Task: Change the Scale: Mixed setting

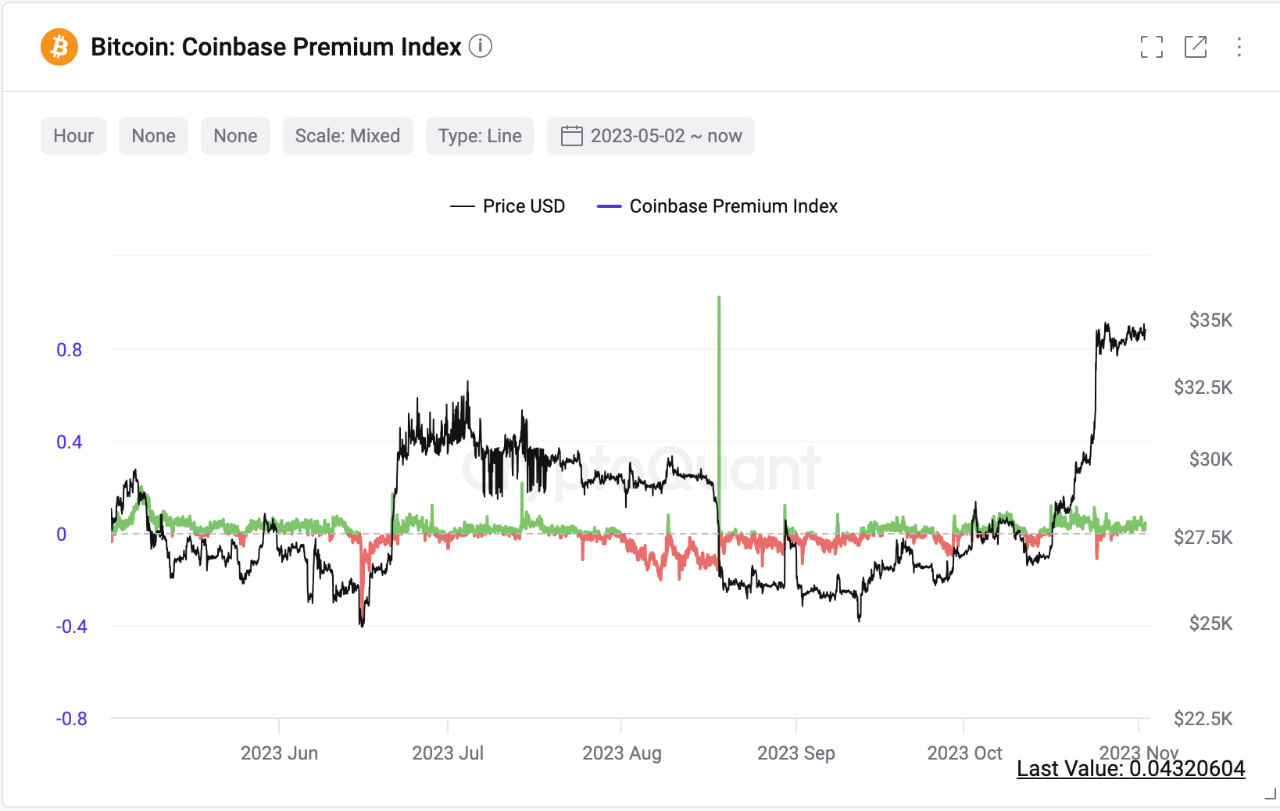Action: coord(347,136)
